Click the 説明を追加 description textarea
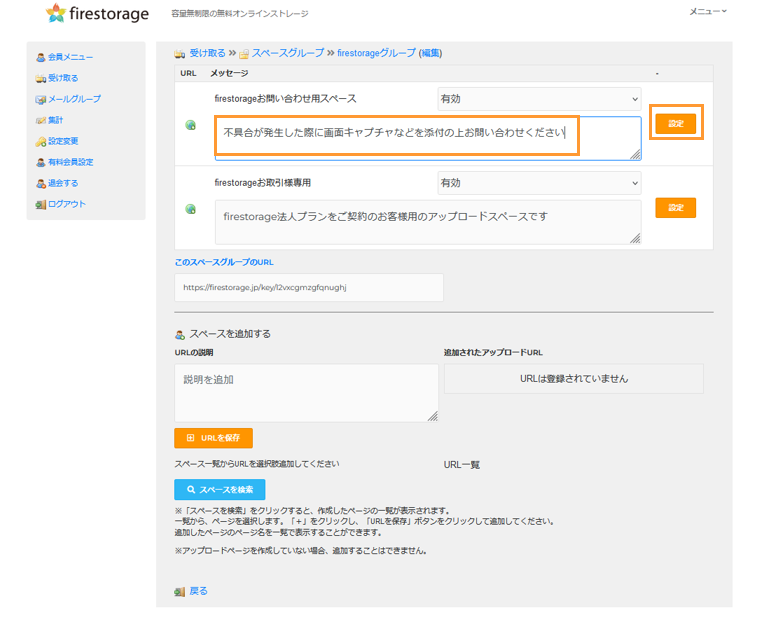Screen dimensions: 762x621 pos(306,393)
